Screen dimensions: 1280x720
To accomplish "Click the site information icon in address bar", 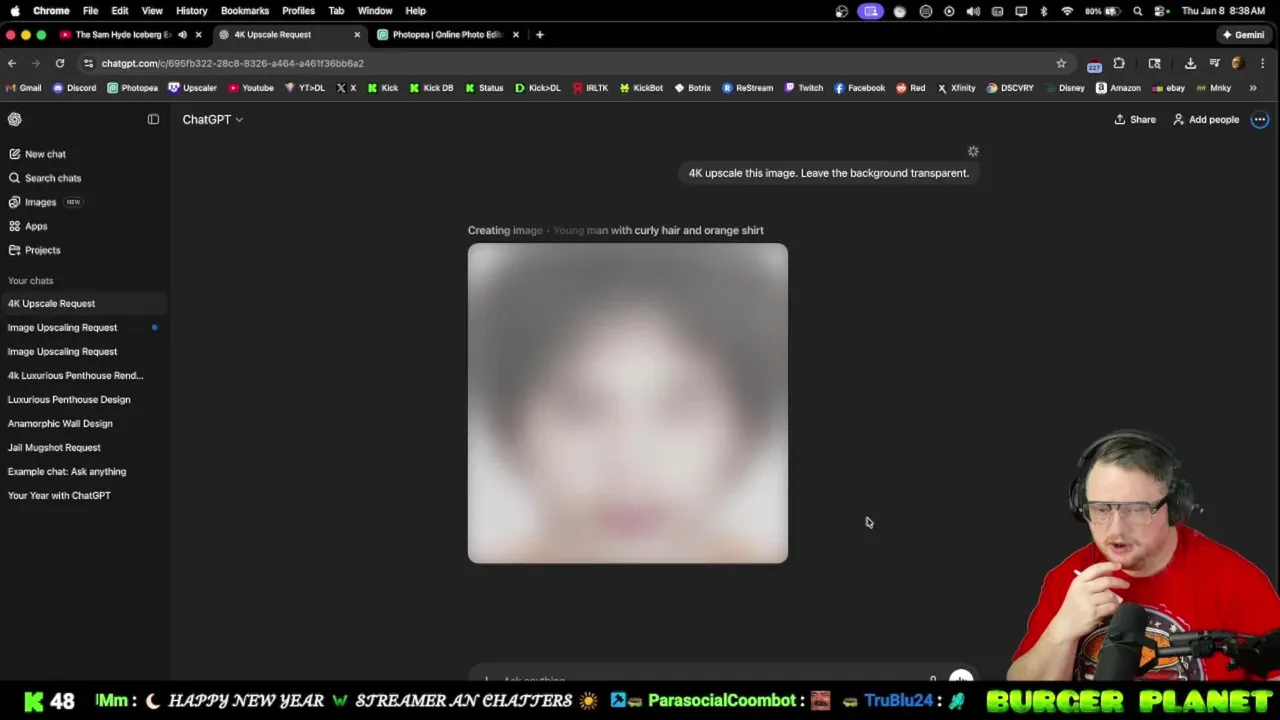I will click(88, 63).
